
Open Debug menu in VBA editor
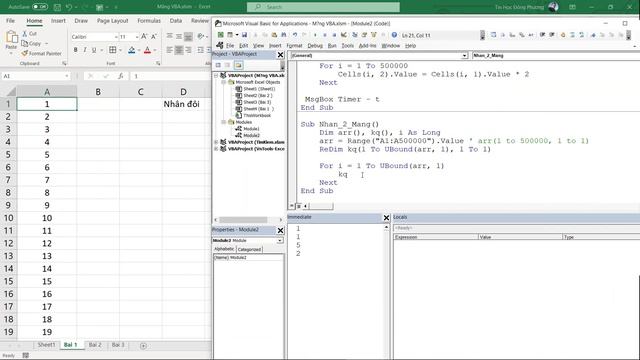coord(315,46)
